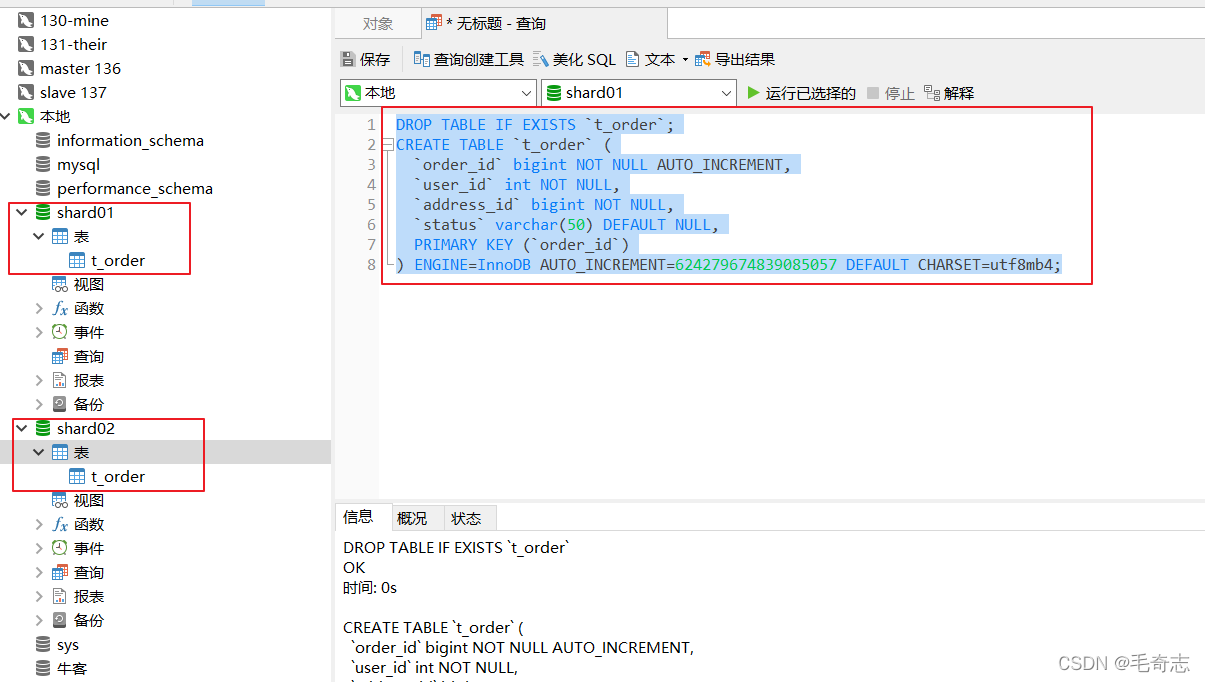Viewport: 1205px width, 682px height.
Task: Open the Query Builder tool (查询创建工具)
Action: (x=469, y=60)
